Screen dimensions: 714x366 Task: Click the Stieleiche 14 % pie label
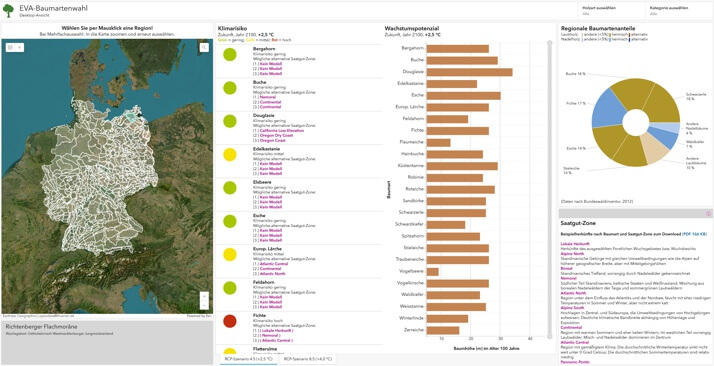571,170
